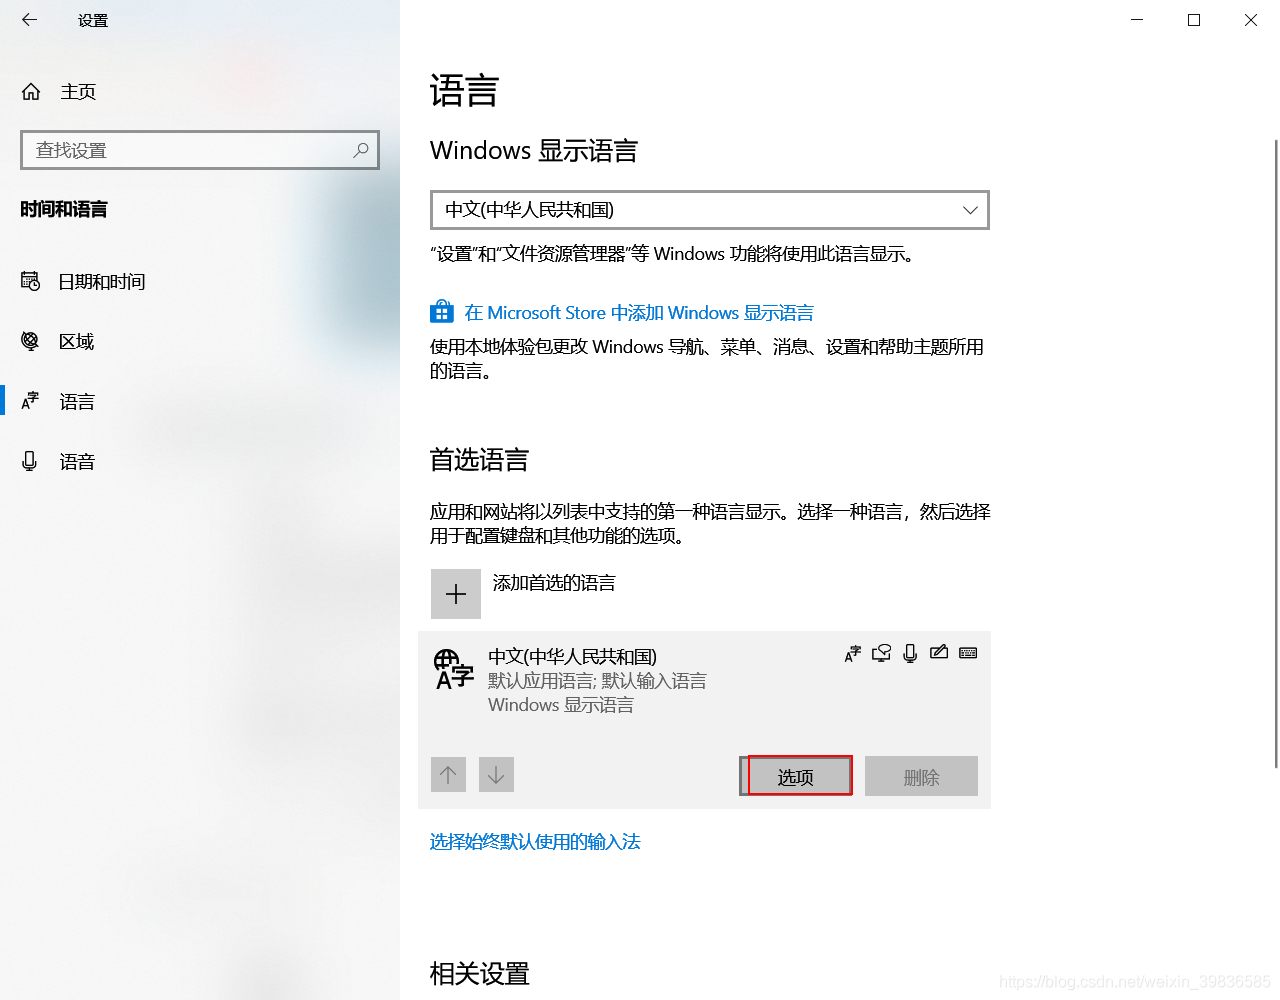Click the dropdown chevron of display language

969,210
